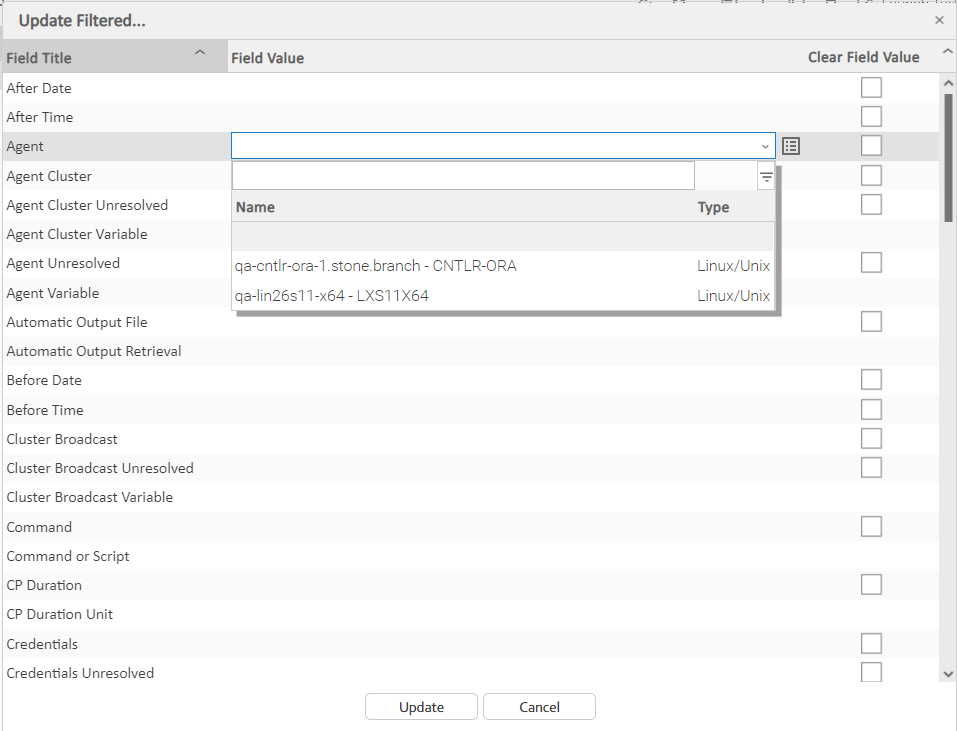The width and height of the screenshot is (957, 731).
Task: Click the scrollbar up arrow
Action: 948,82
